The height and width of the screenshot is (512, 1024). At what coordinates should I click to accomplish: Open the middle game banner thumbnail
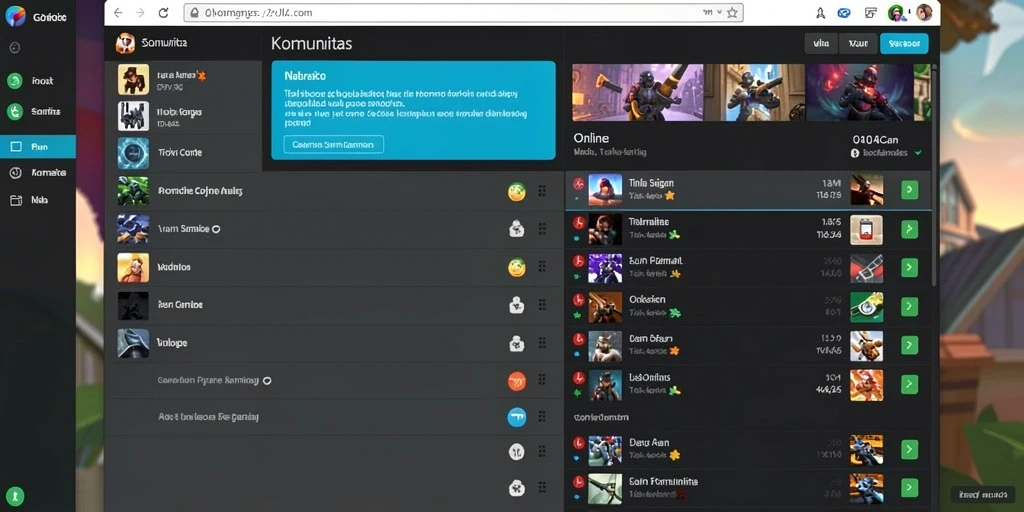click(755, 92)
